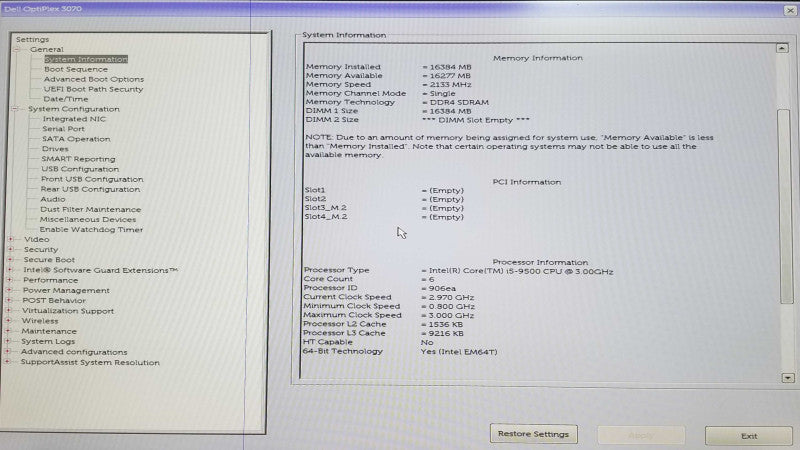800x450 pixels.
Task: Select System Information in the tree
Action: [x=86, y=59]
